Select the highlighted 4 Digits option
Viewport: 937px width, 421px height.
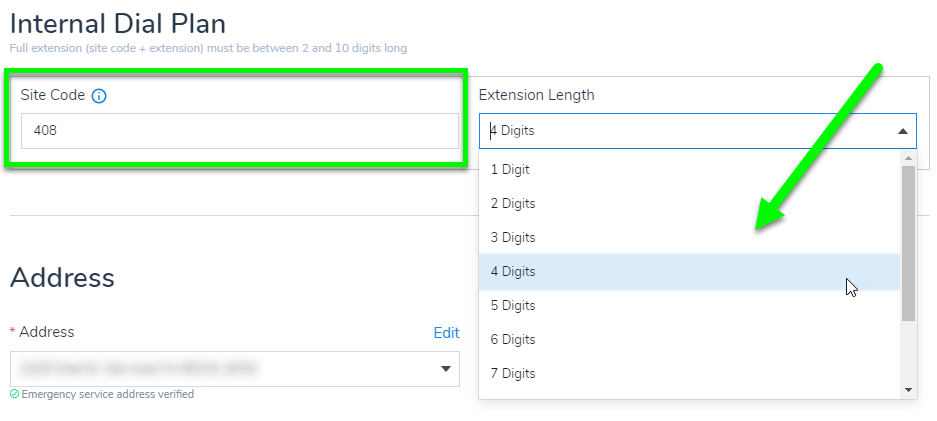tap(513, 271)
